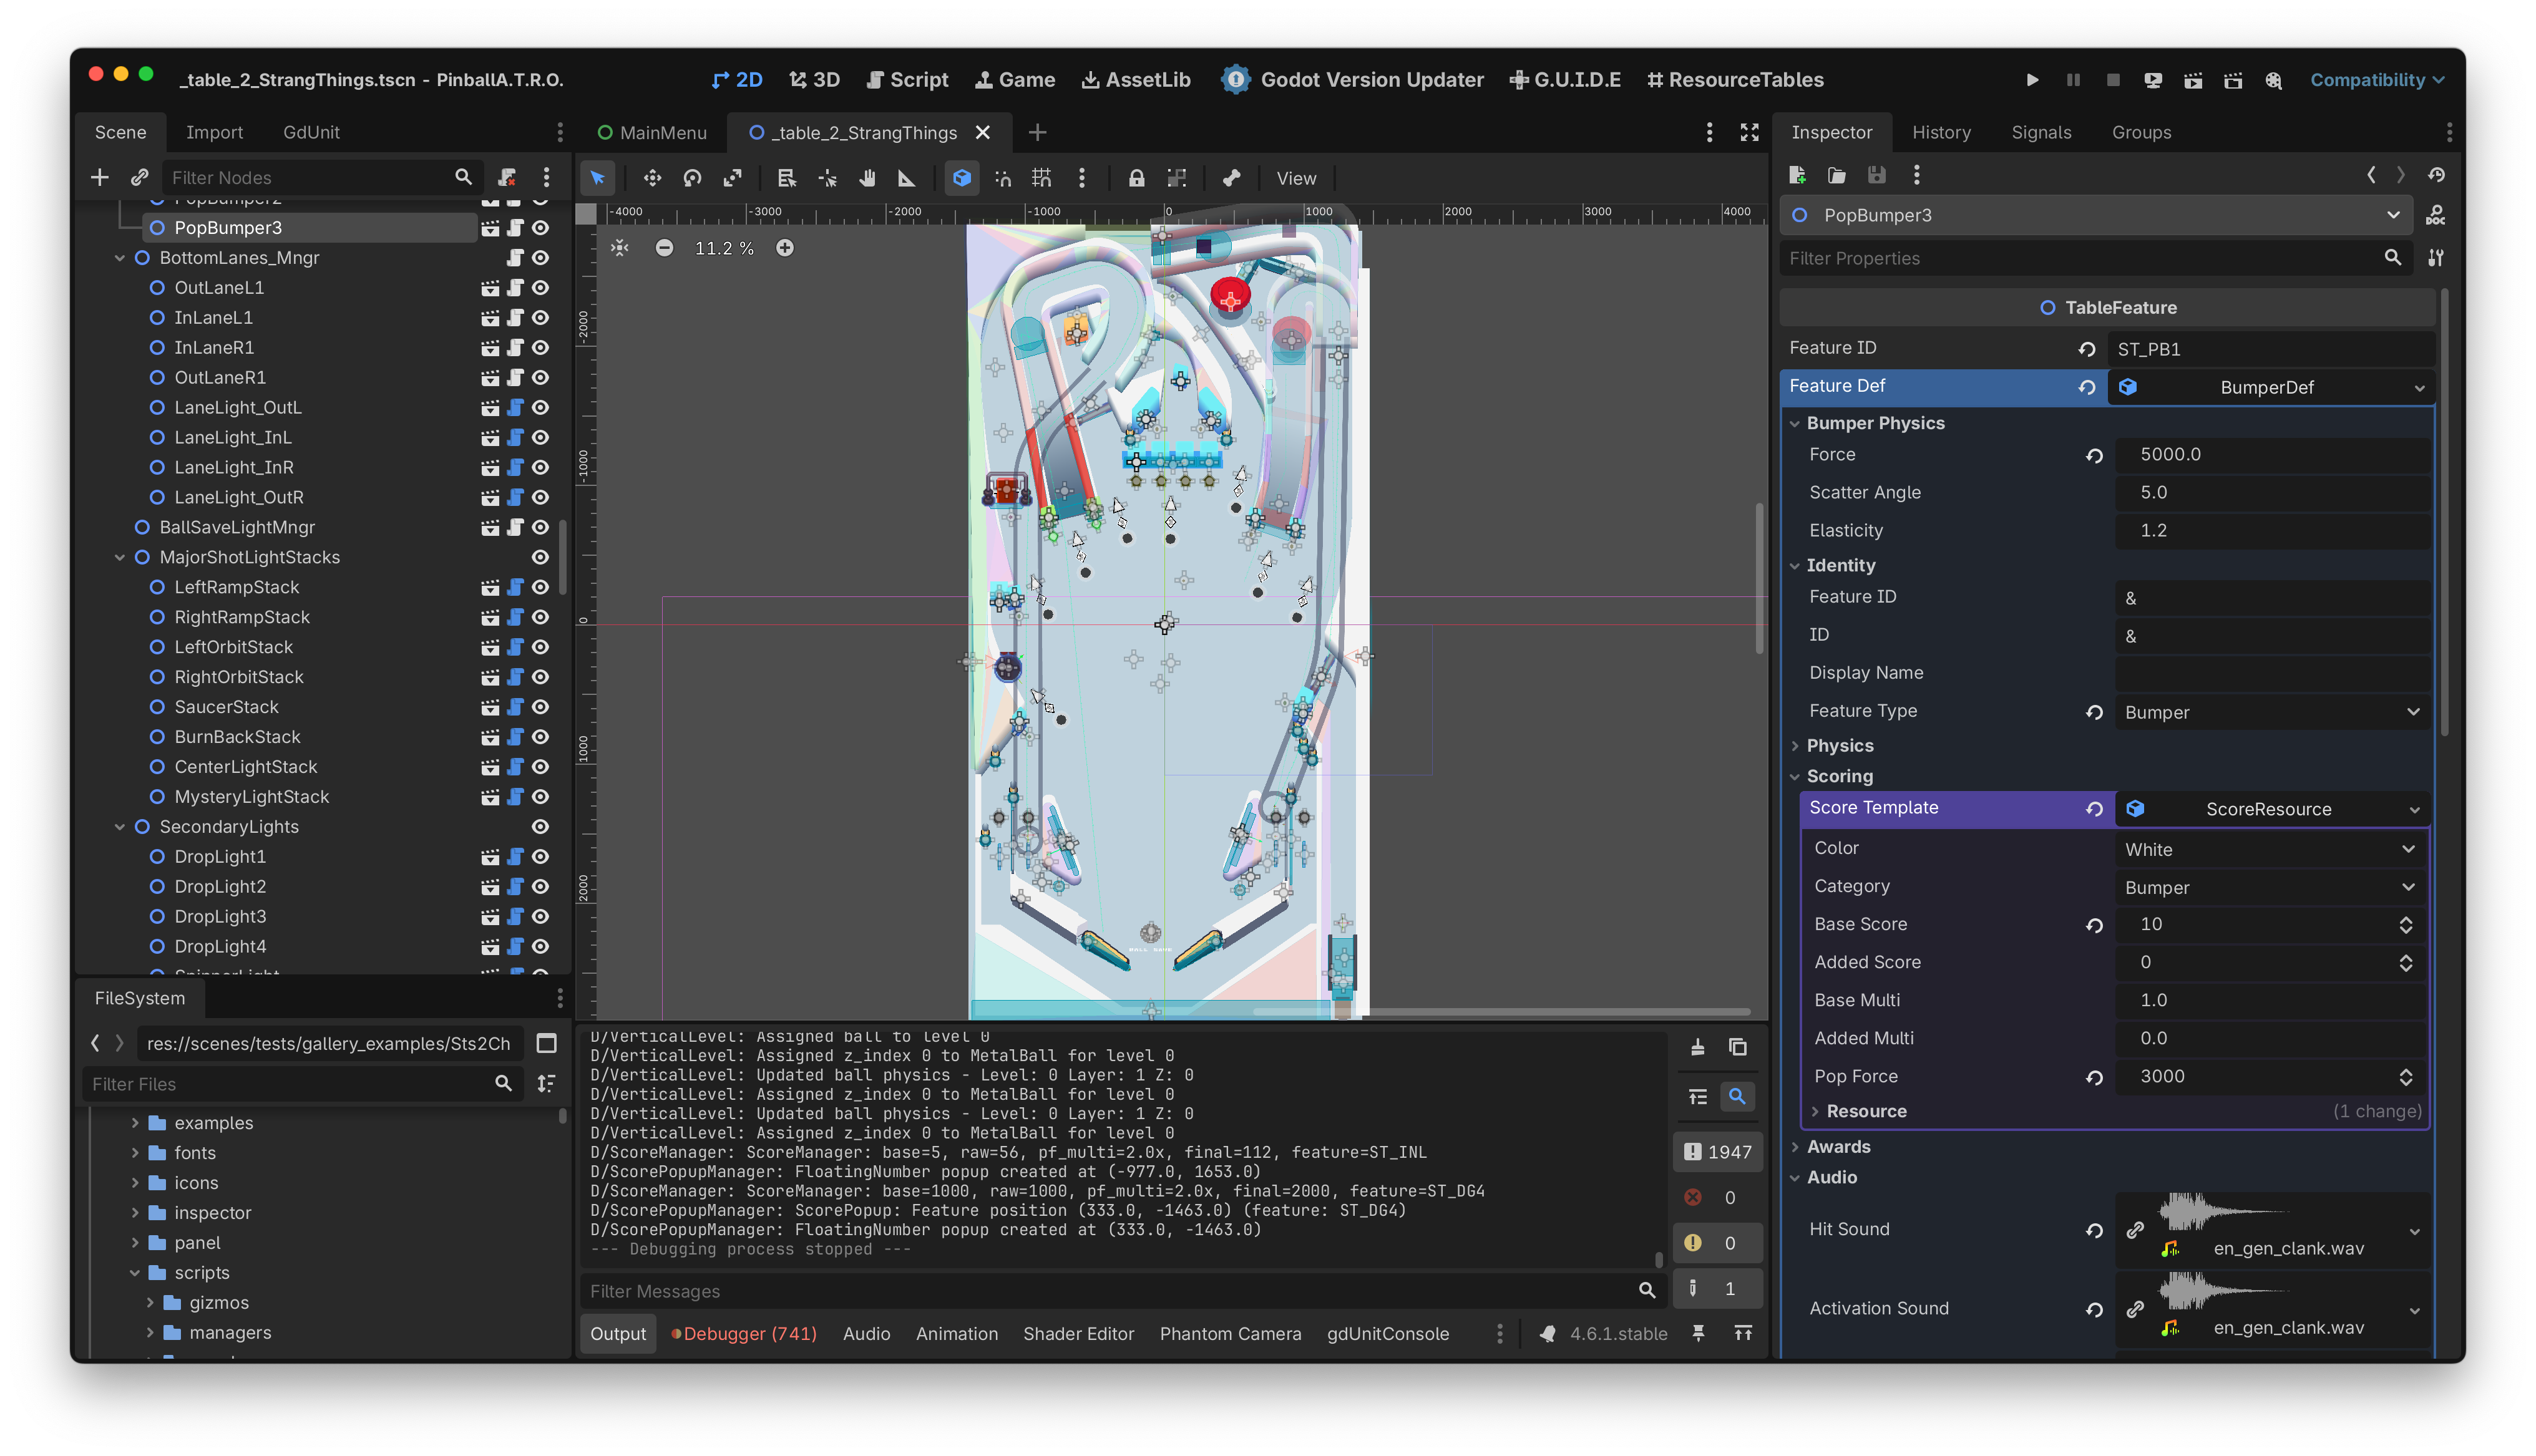Open the Debugger (741) bottom panel

click(745, 1333)
